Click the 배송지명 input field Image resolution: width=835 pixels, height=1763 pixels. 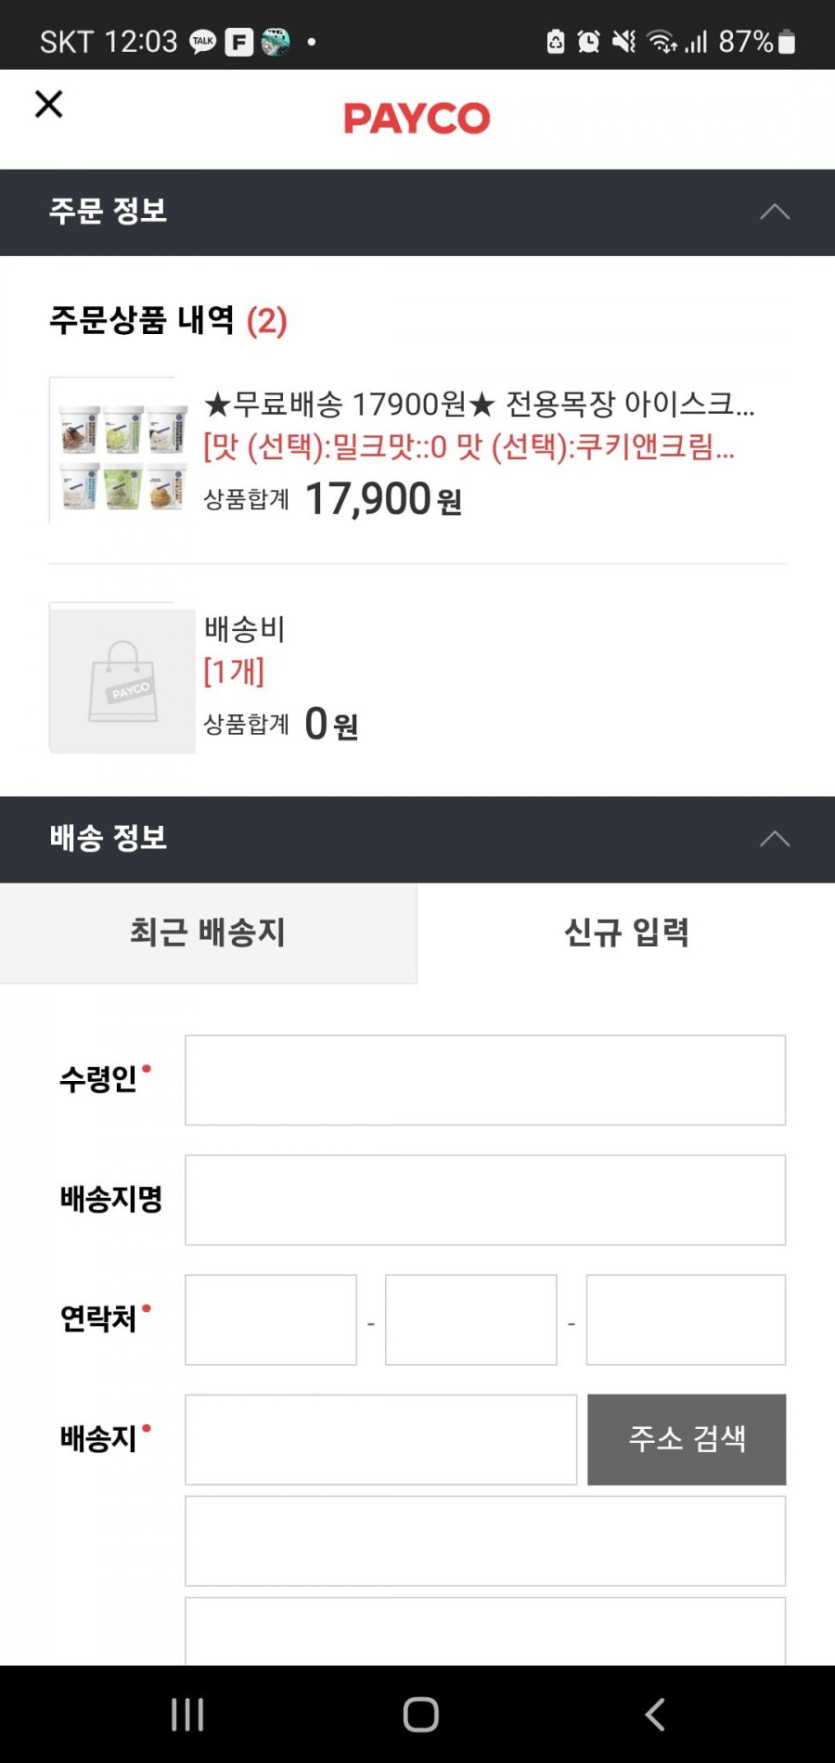pos(485,1200)
